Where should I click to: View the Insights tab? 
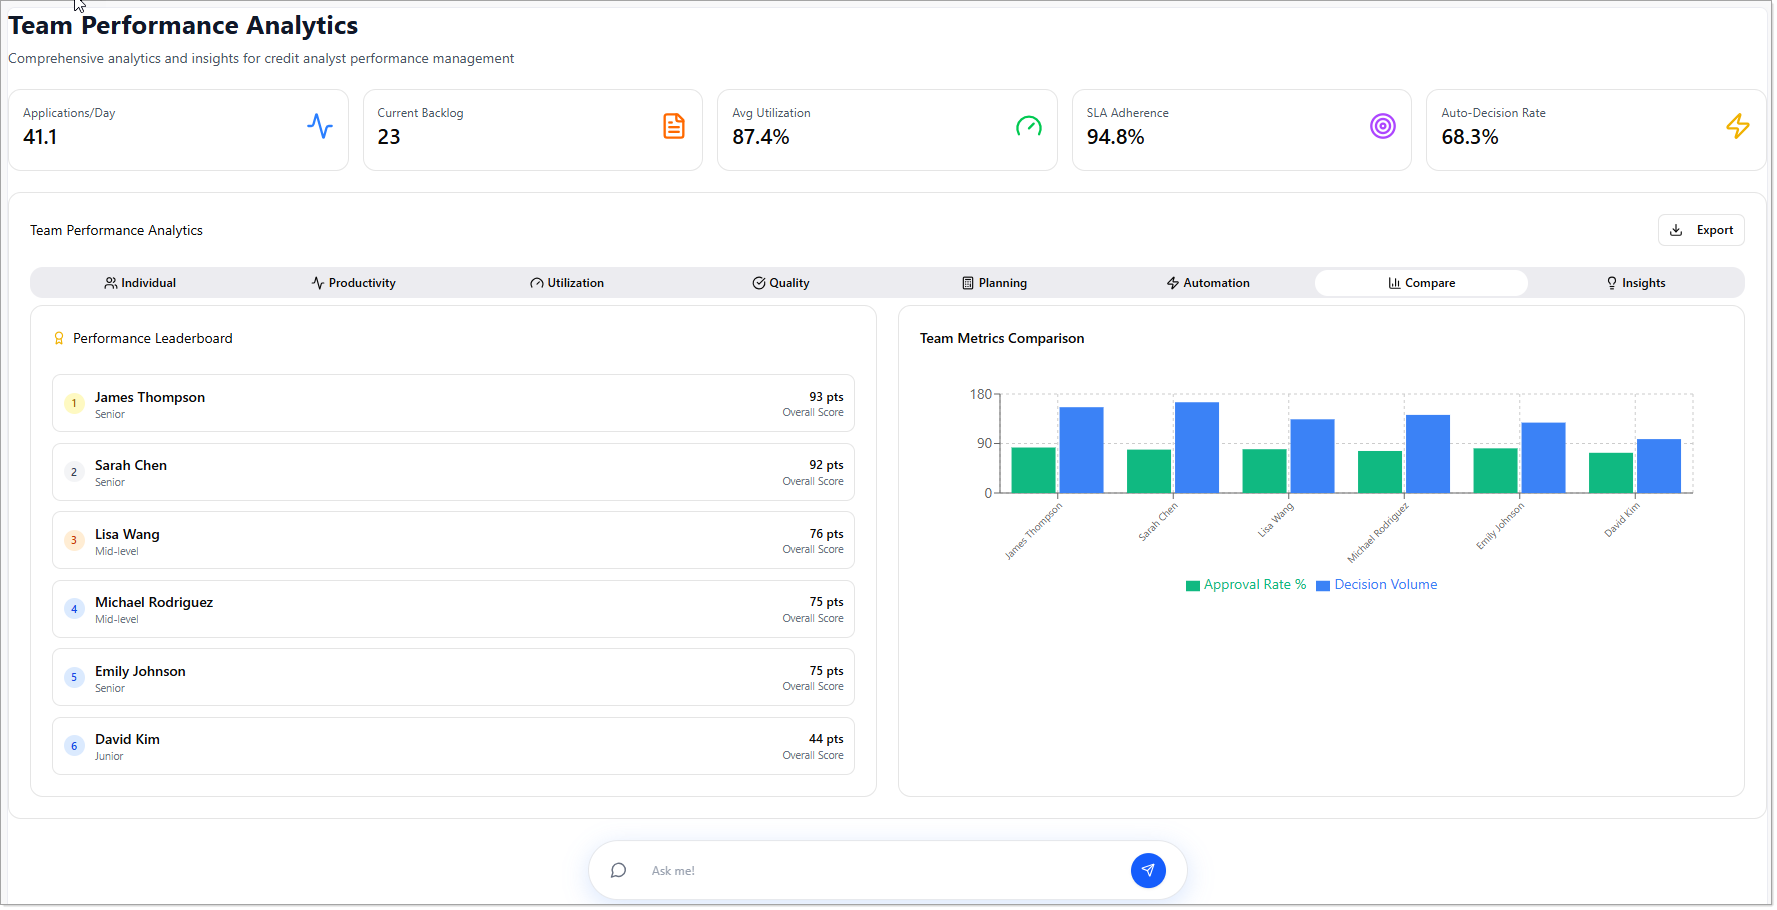coord(1635,283)
